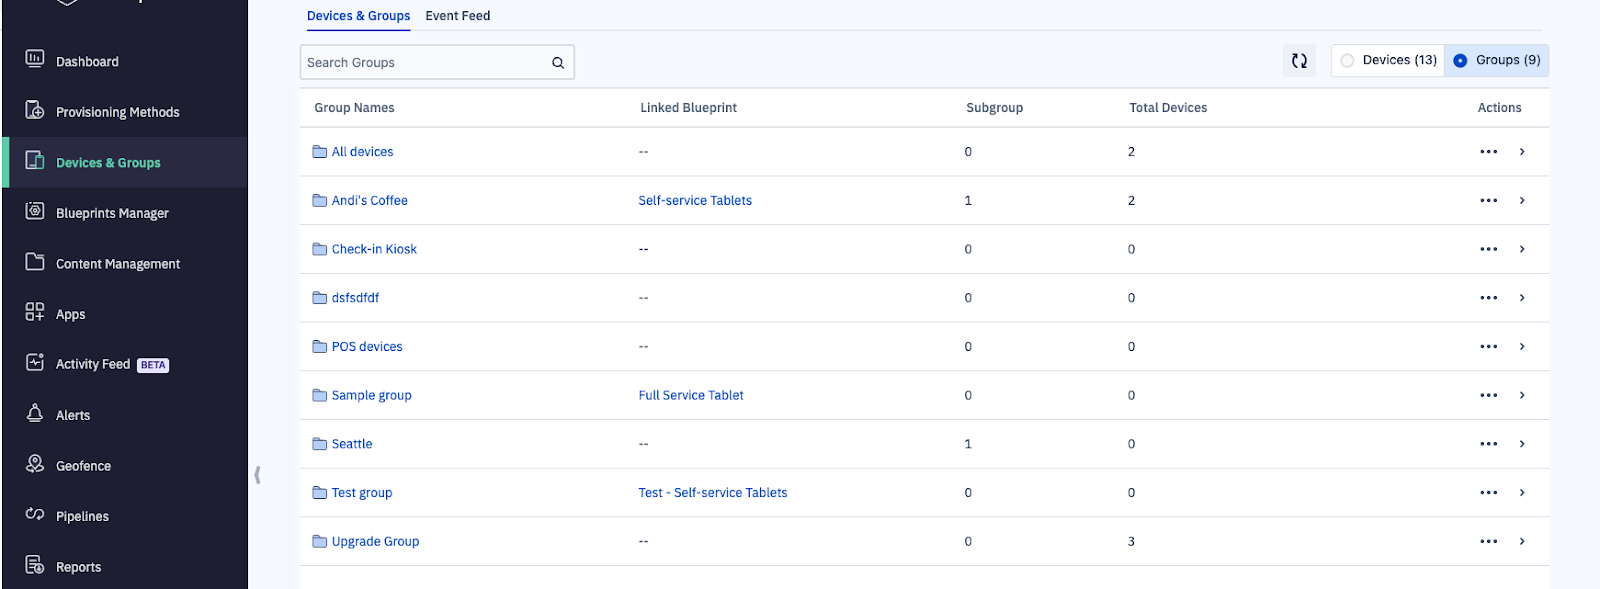Click the Dashboard icon in sidebar
The height and width of the screenshot is (589, 1600).
tap(35, 59)
